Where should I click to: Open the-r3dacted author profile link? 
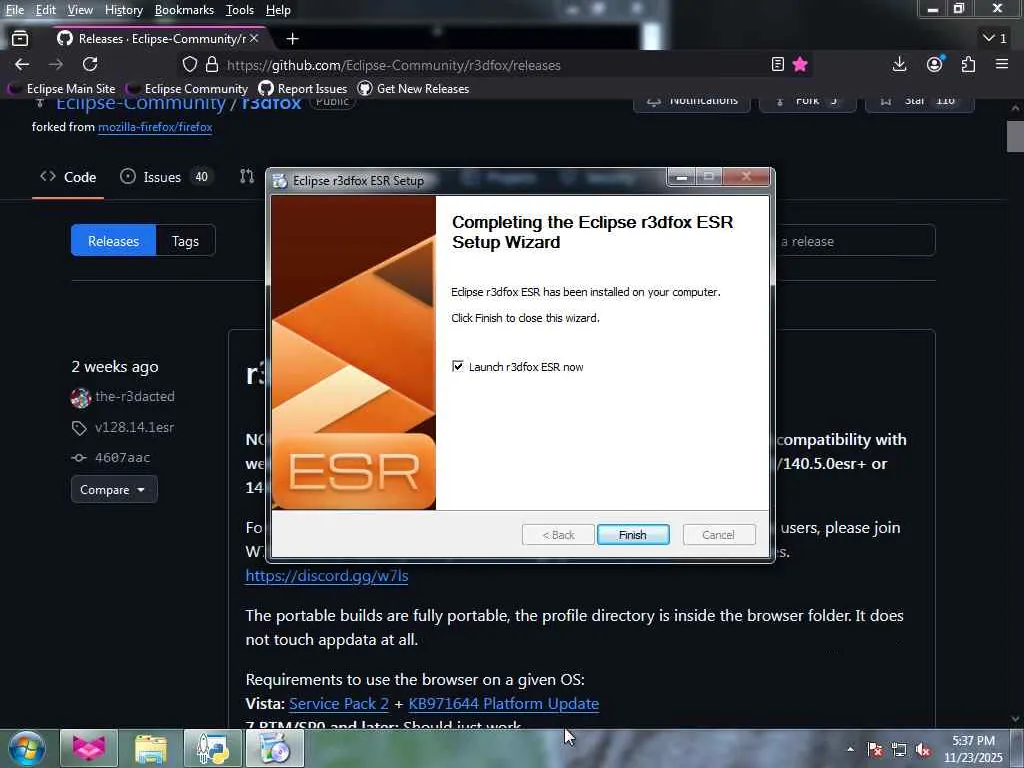[x=135, y=396]
